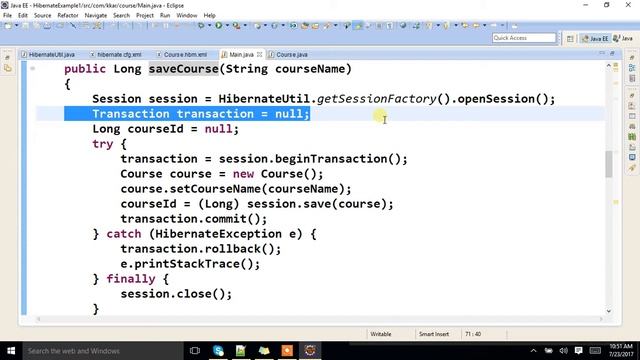Click the editor scroll down arrow

coord(609,311)
